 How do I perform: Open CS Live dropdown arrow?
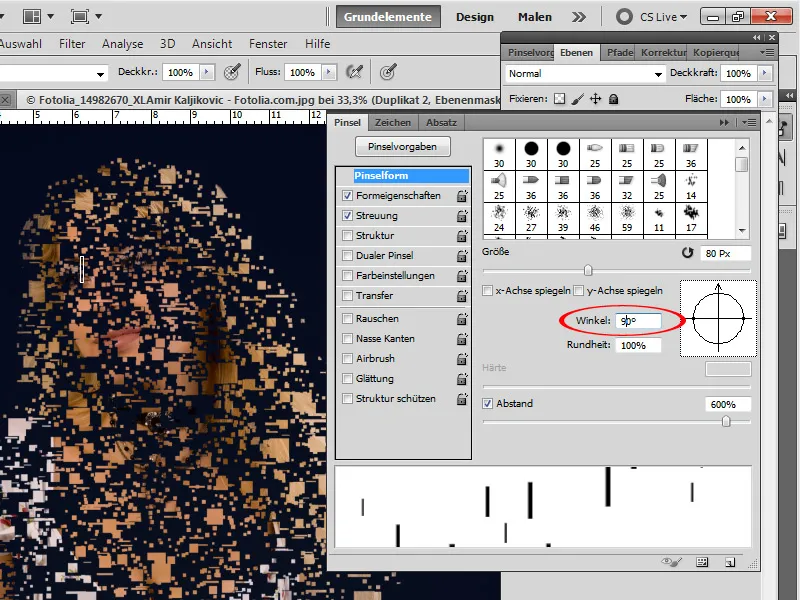684,17
